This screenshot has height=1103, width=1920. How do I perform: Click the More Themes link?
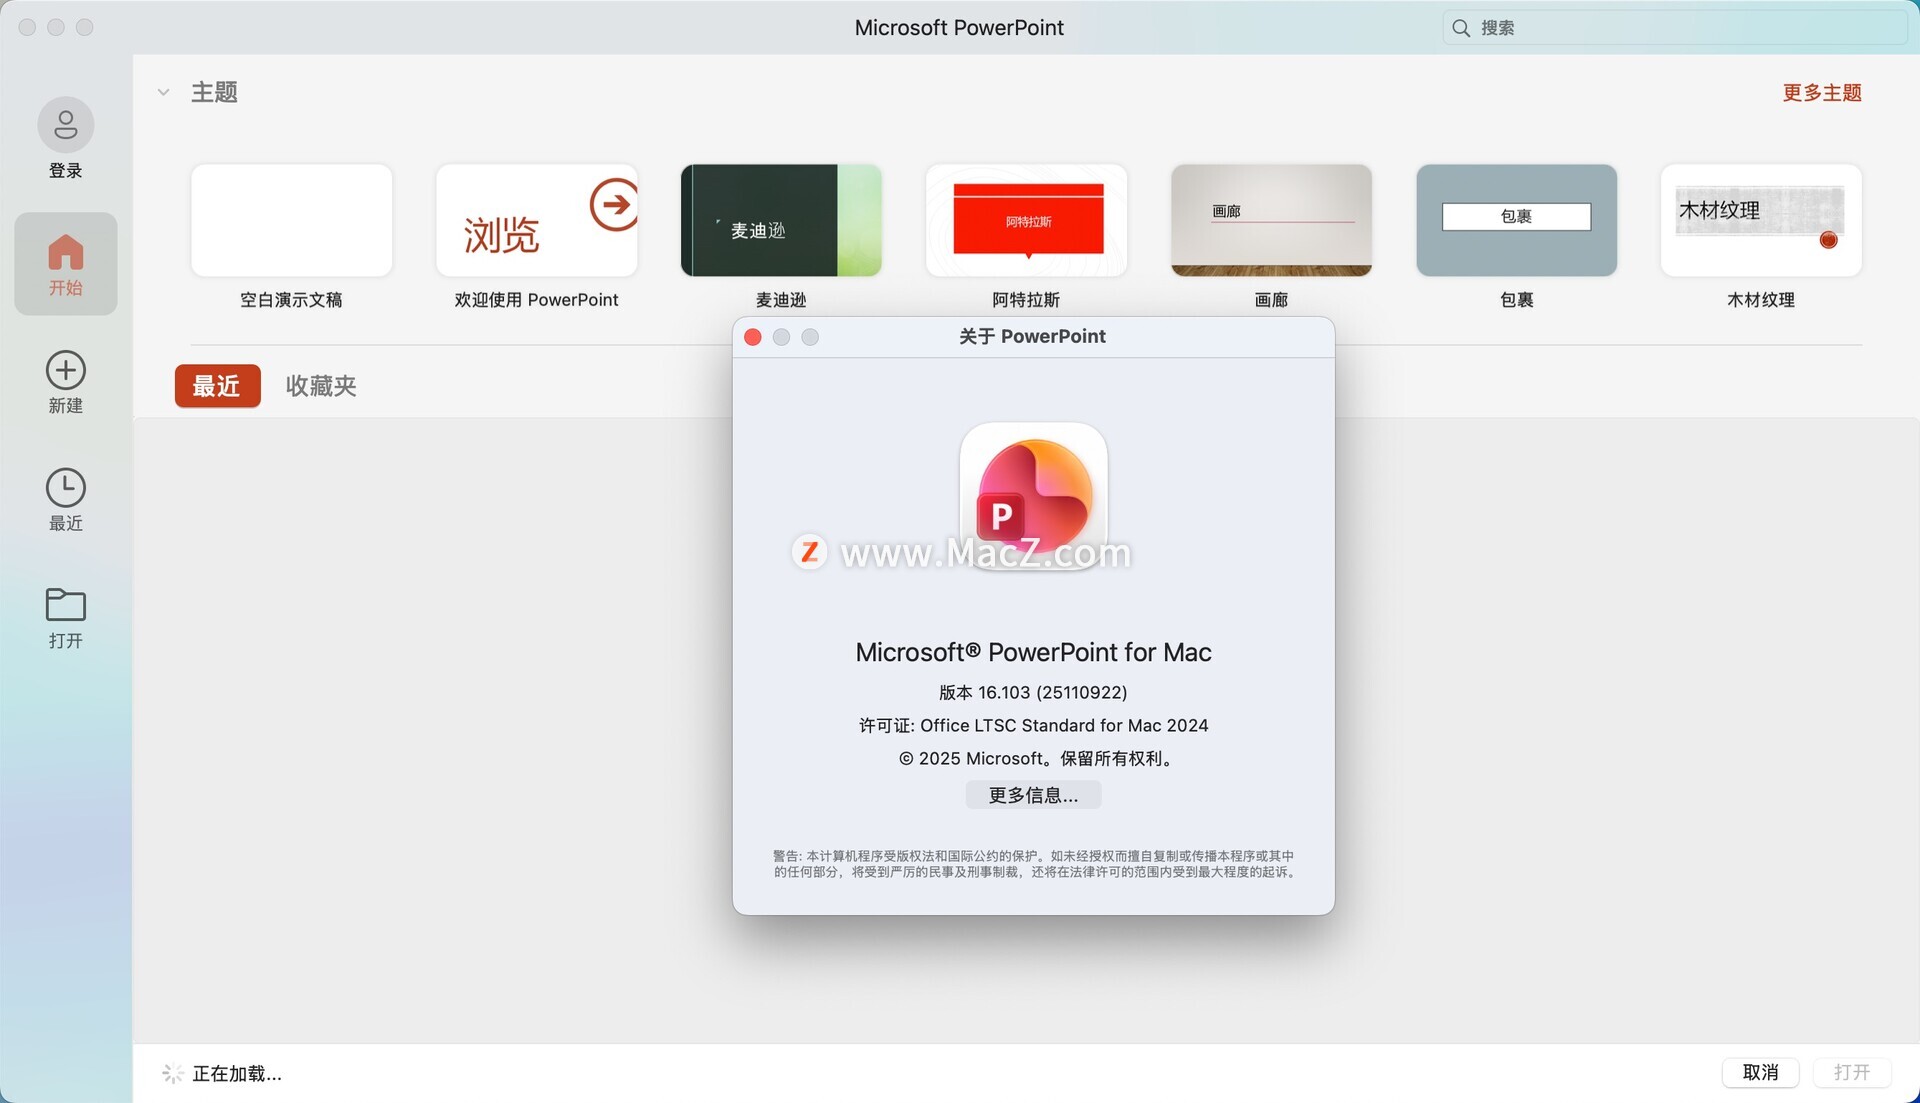click(1821, 93)
